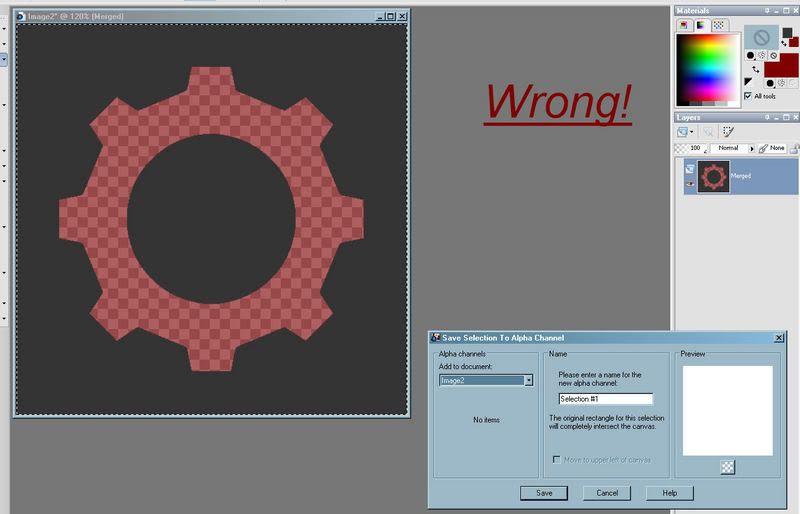Toggle the All tools checkbox

coord(749,96)
